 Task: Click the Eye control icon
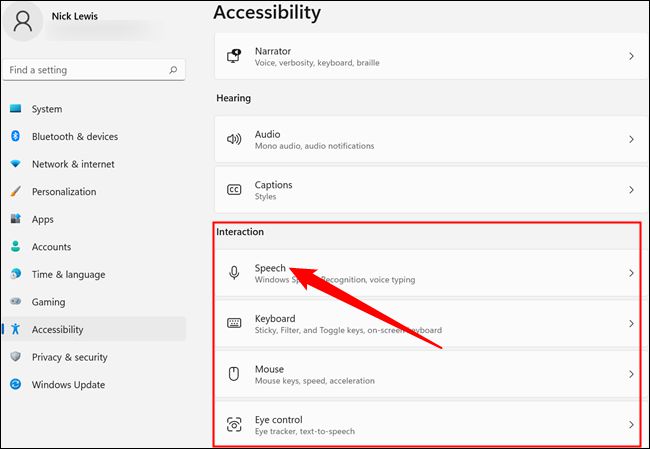pos(234,425)
